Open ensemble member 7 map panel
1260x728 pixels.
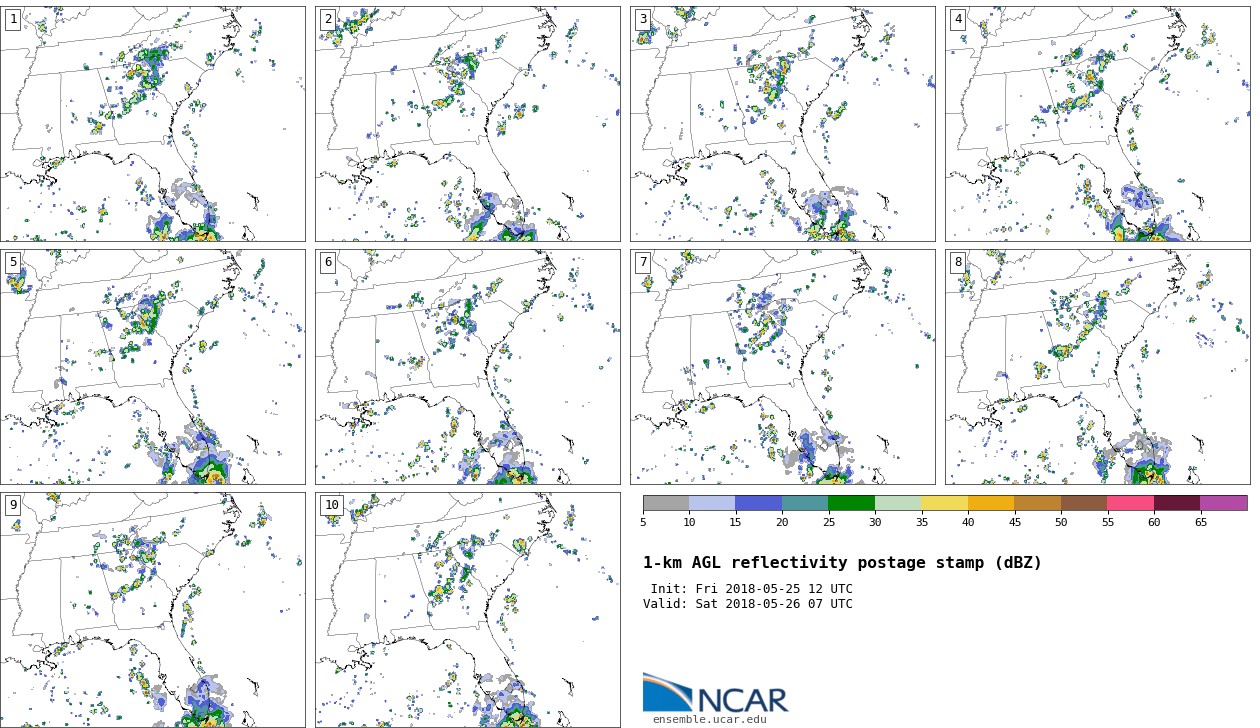point(783,367)
